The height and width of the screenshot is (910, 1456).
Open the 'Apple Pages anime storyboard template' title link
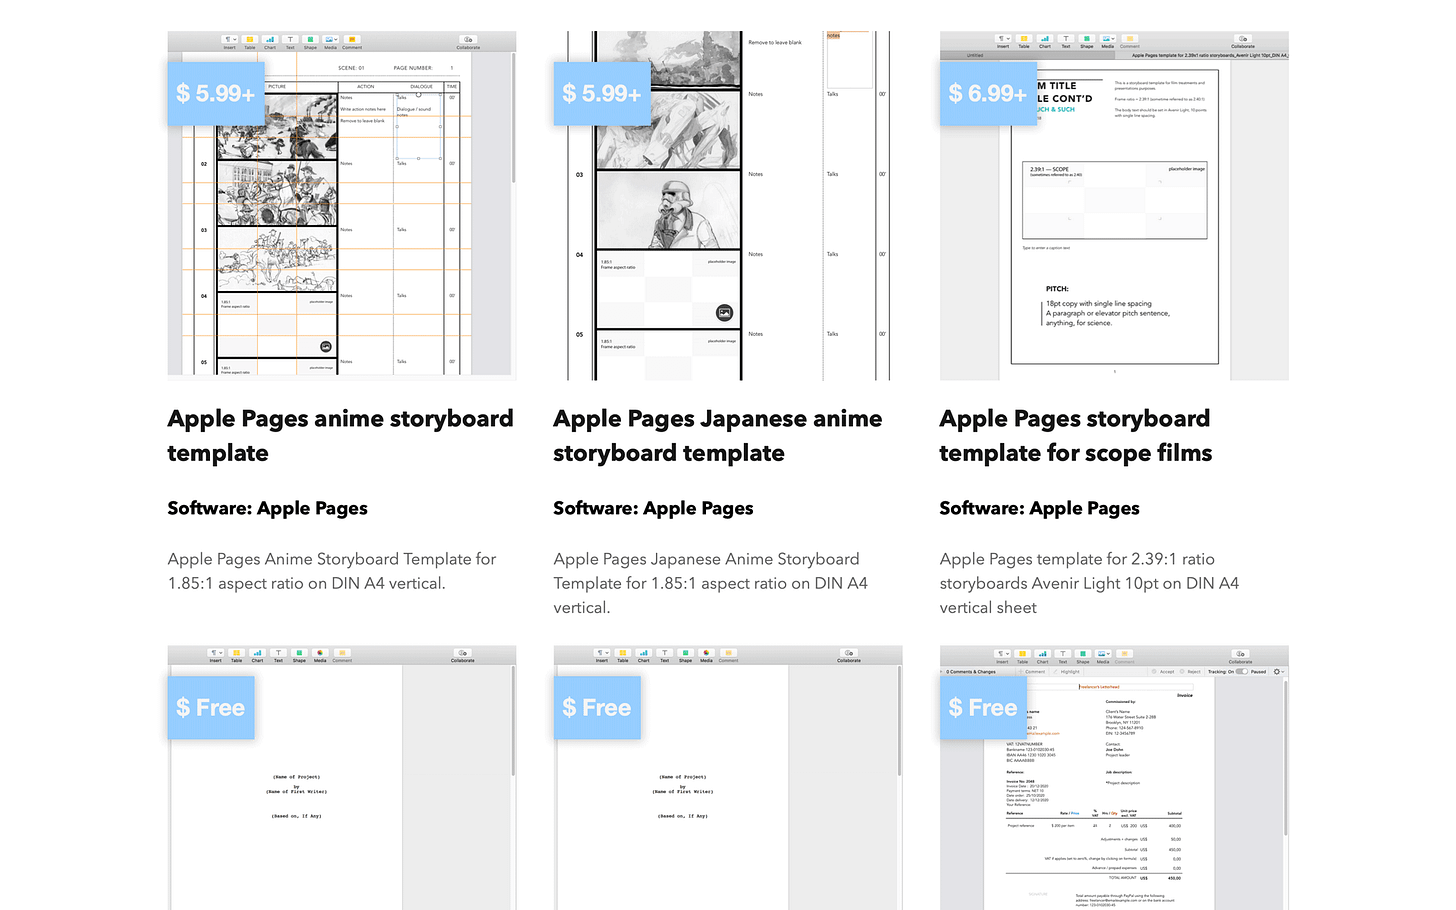point(340,436)
